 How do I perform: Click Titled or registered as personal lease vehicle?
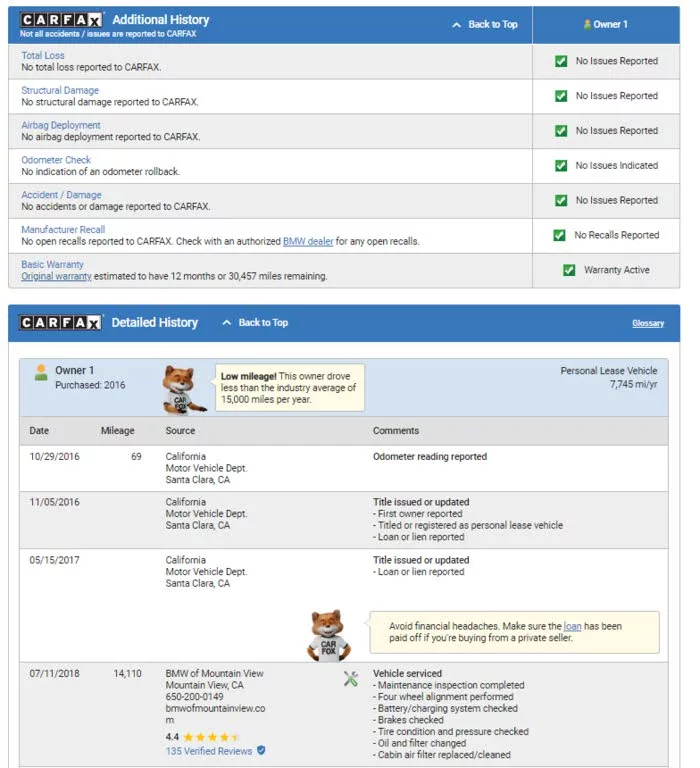[468, 525]
